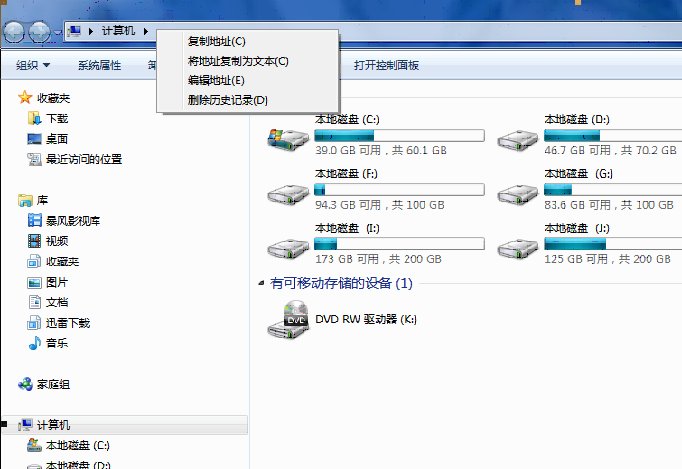Click the 家庭组 homegroup icon
Image resolution: width=682 pixels, height=469 pixels.
click(x=25, y=384)
